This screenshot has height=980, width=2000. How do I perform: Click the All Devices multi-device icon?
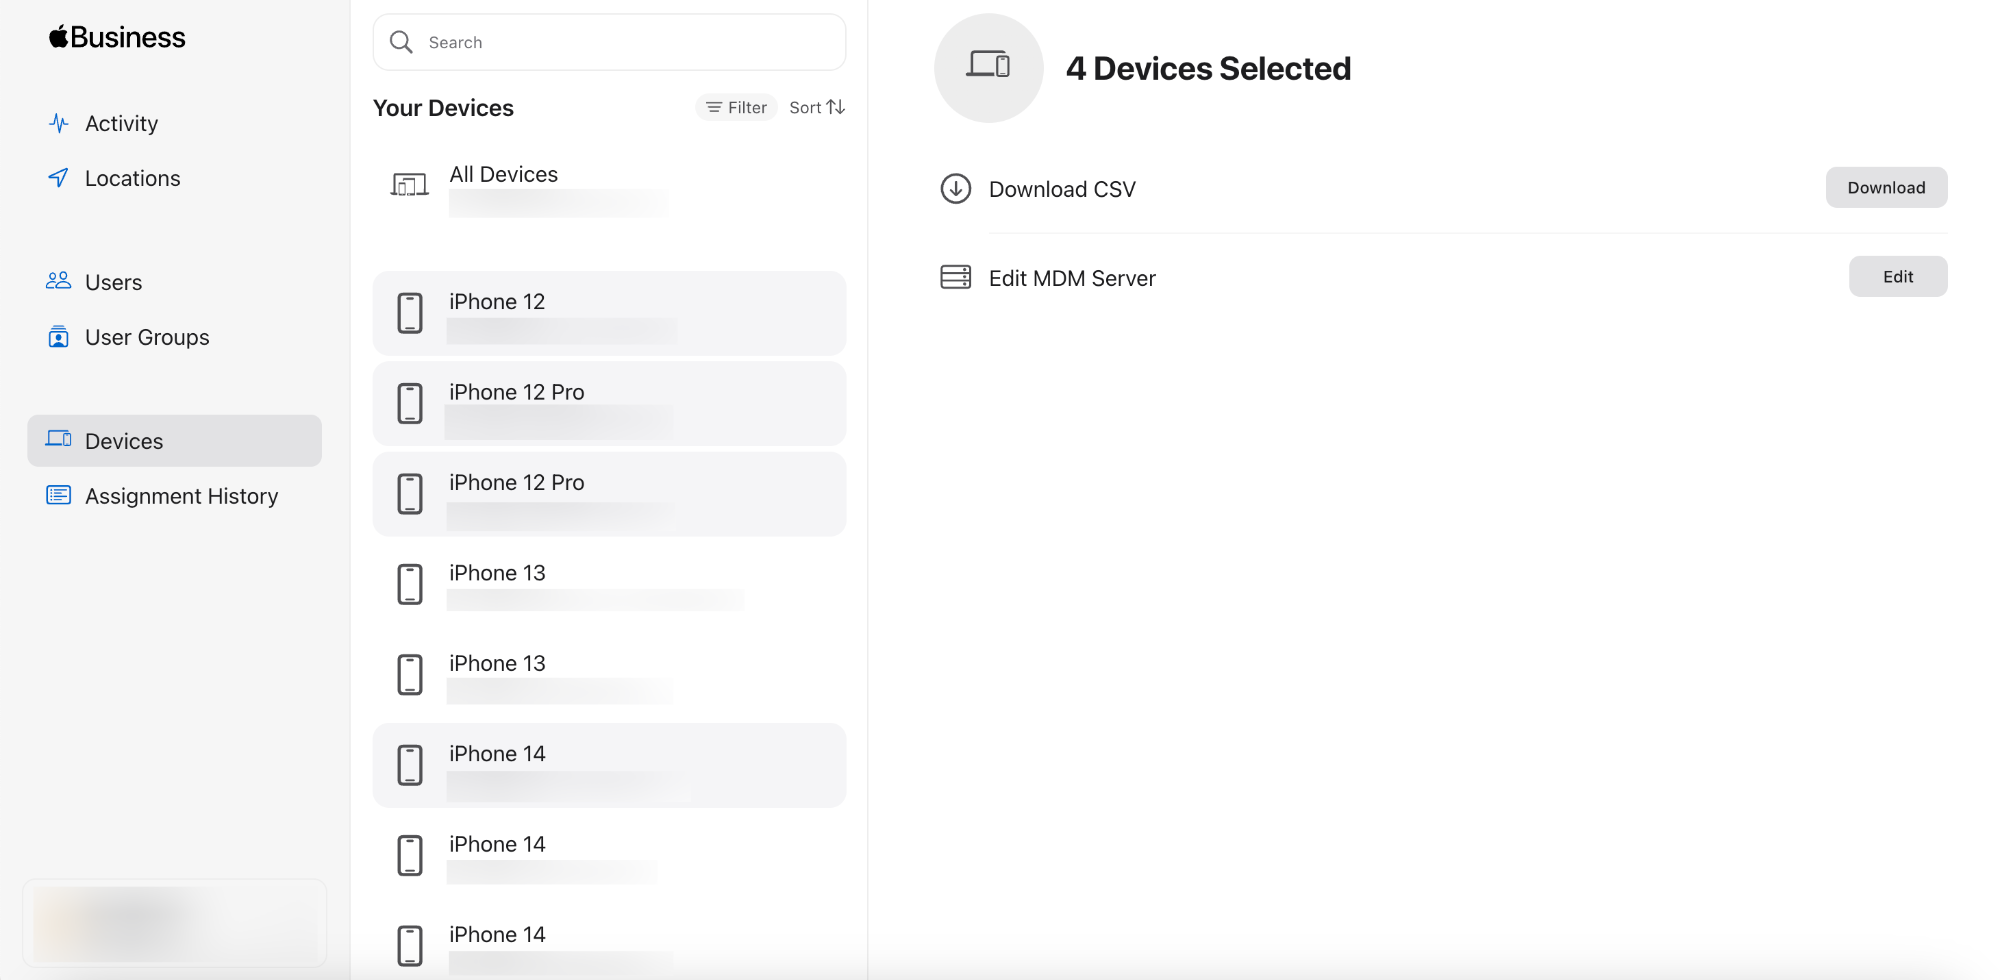pos(409,184)
